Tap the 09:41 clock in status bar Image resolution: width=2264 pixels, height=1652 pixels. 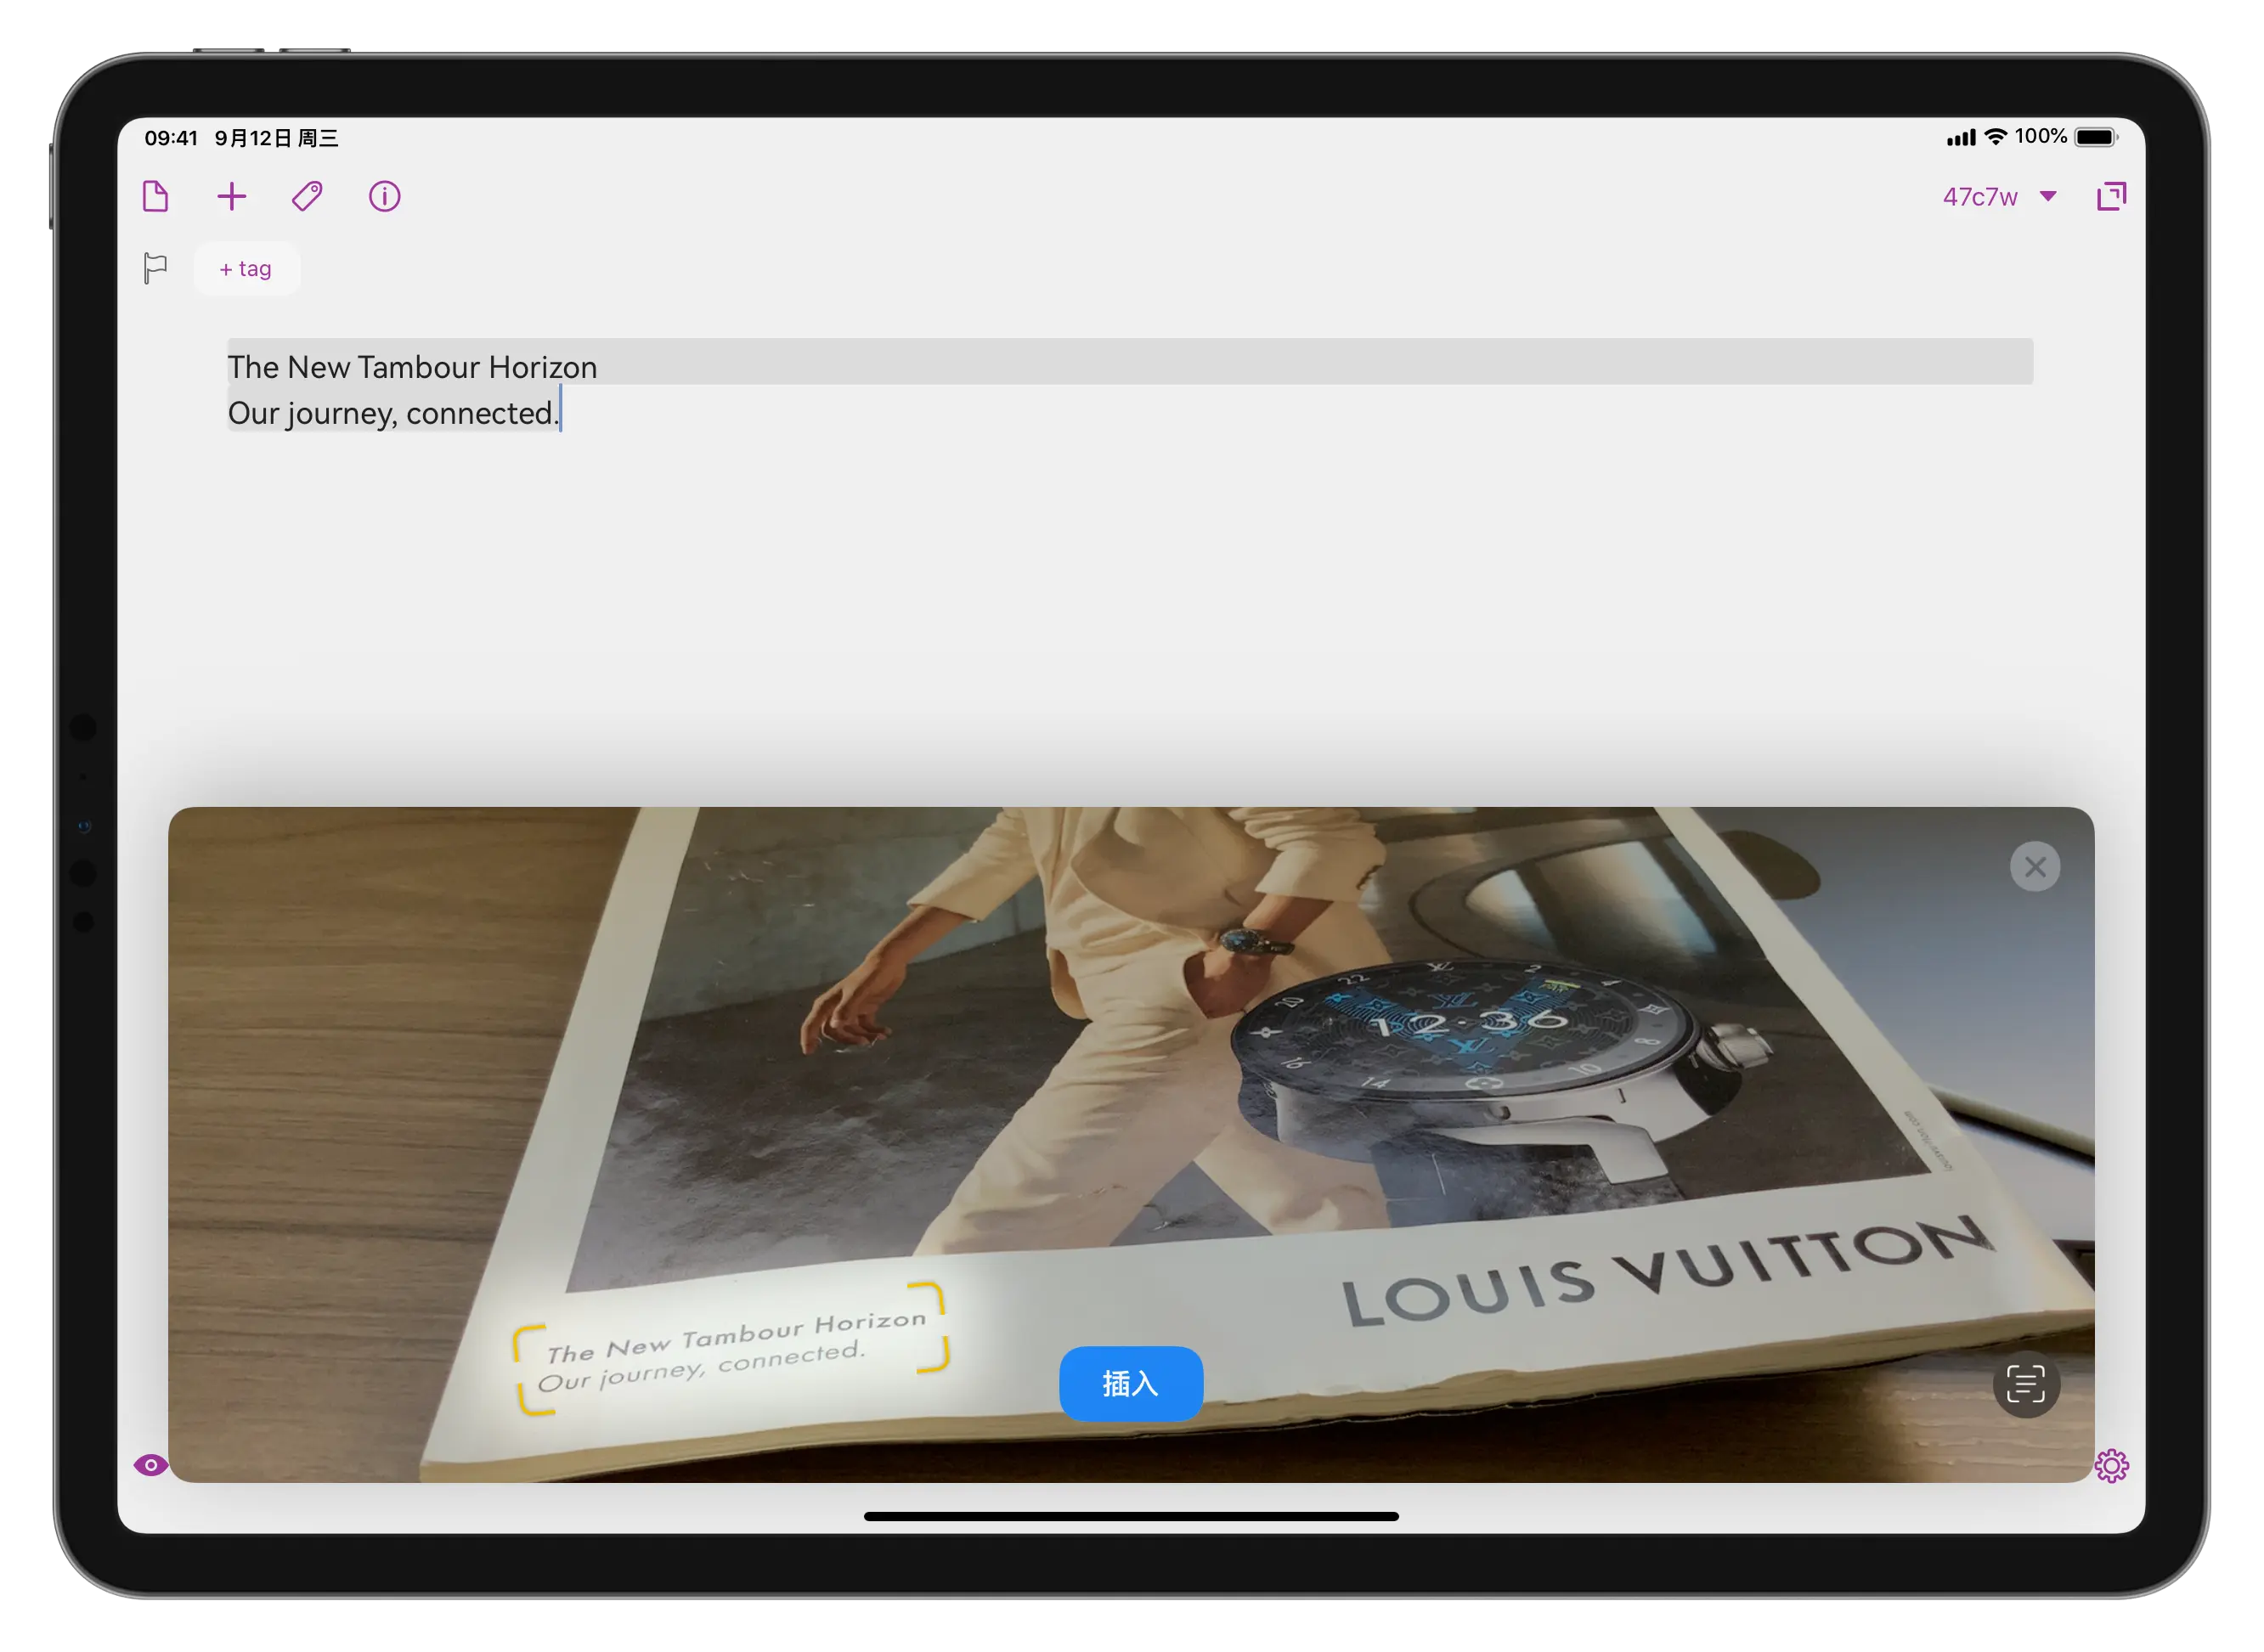coord(171,138)
